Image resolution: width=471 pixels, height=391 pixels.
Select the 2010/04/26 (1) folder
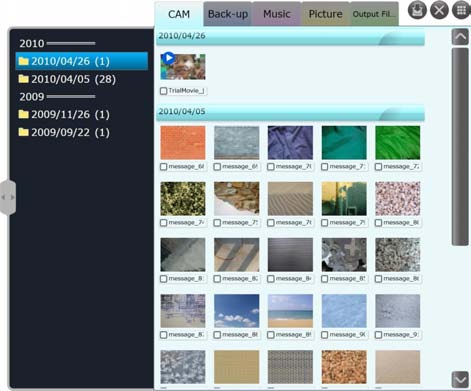point(82,61)
